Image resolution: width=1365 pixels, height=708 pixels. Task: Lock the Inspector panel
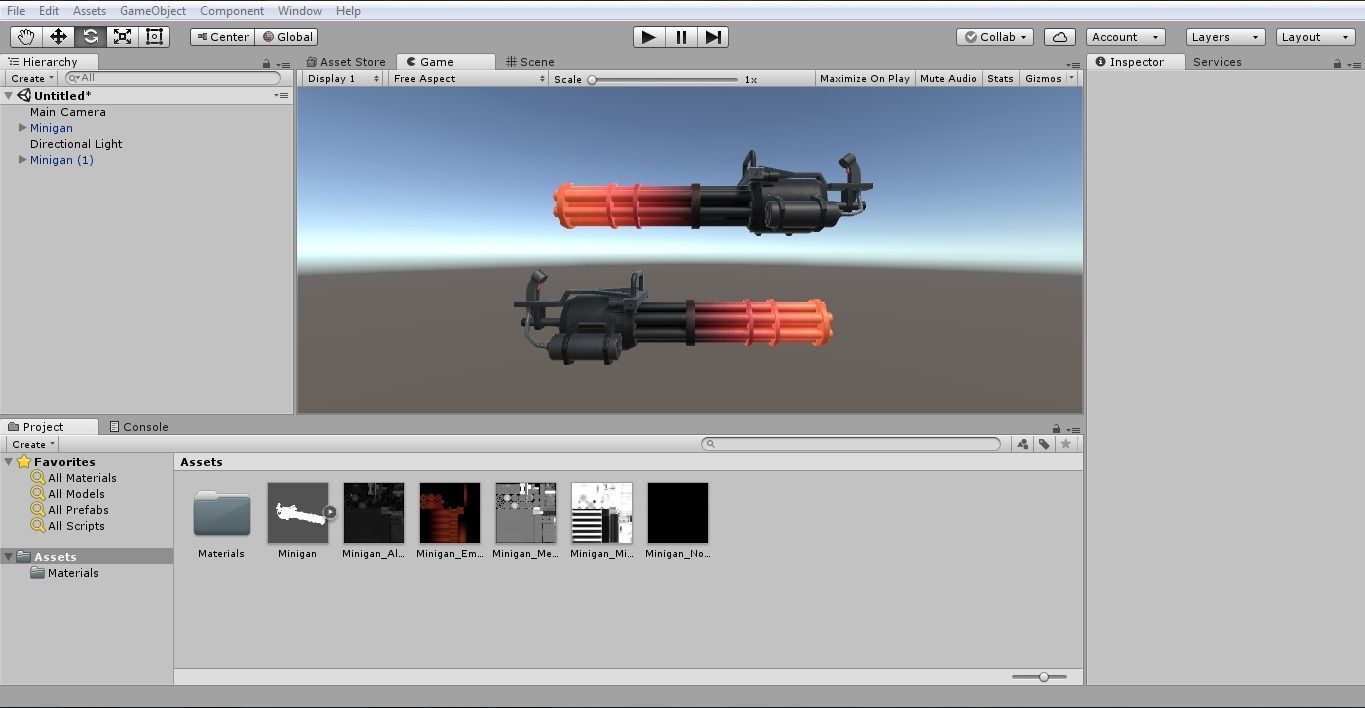(x=1337, y=63)
